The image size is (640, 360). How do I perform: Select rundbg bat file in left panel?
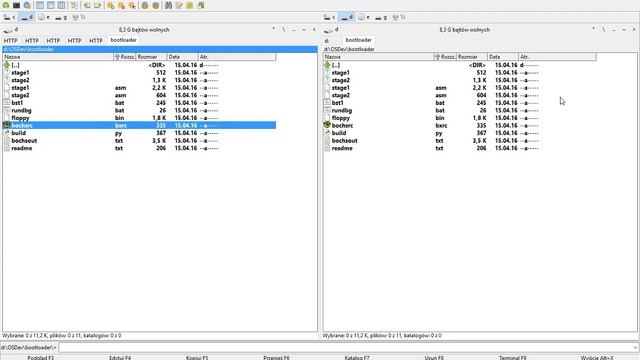pos(139,110)
